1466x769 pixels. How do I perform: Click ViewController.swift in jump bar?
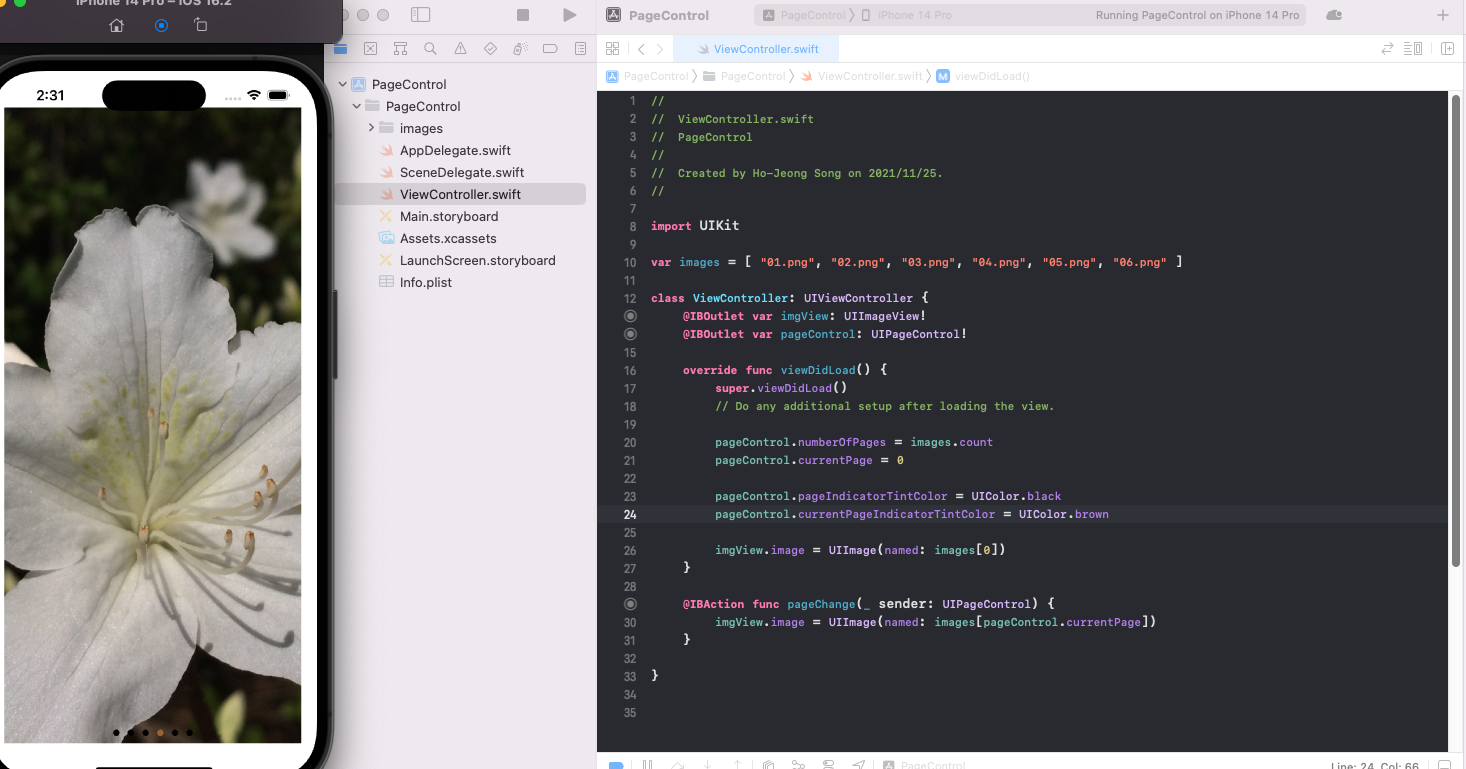pyautogui.click(x=861, y=76)
